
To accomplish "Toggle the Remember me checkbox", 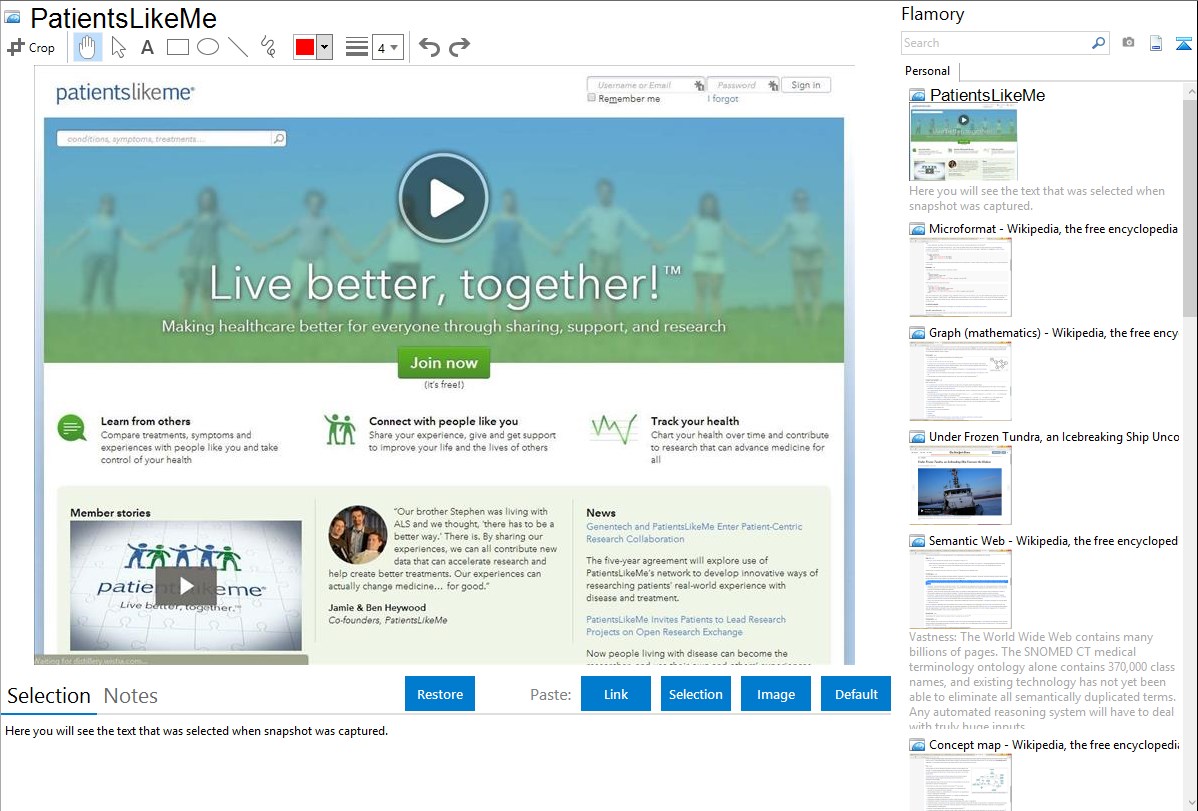I will [591, 98].
